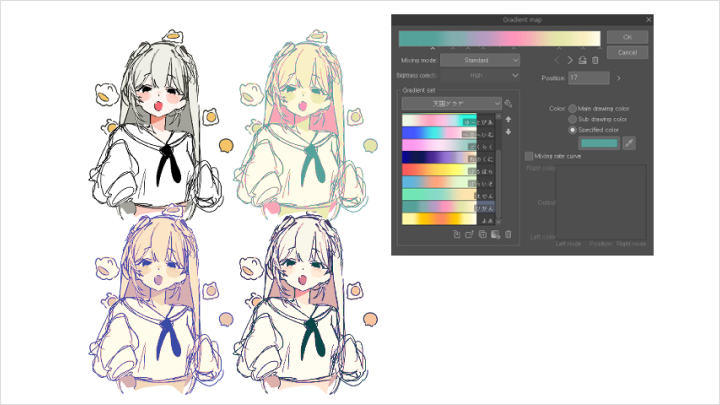Select the active node marker under gradient bar
The image size is (720, 405).
[433, 48]
